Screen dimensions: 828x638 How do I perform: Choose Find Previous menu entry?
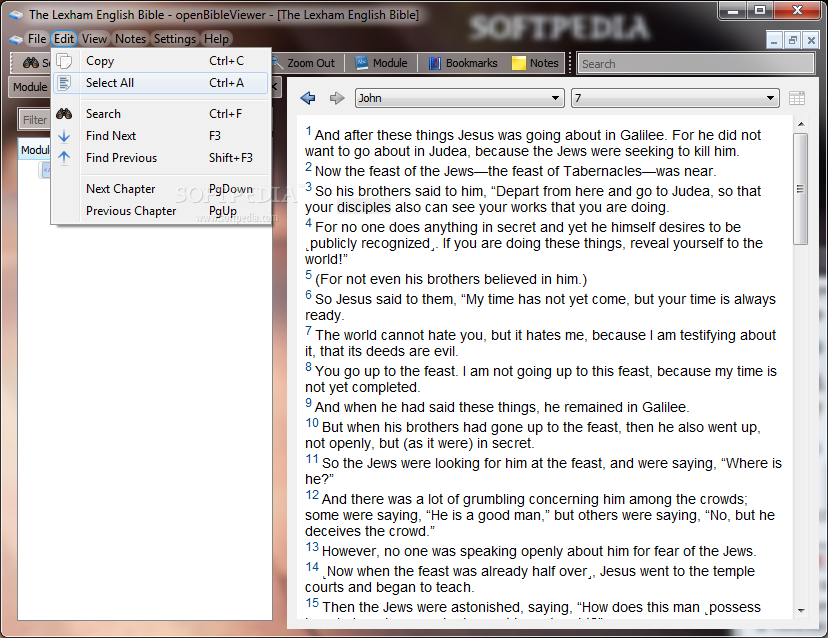point(161,158)
